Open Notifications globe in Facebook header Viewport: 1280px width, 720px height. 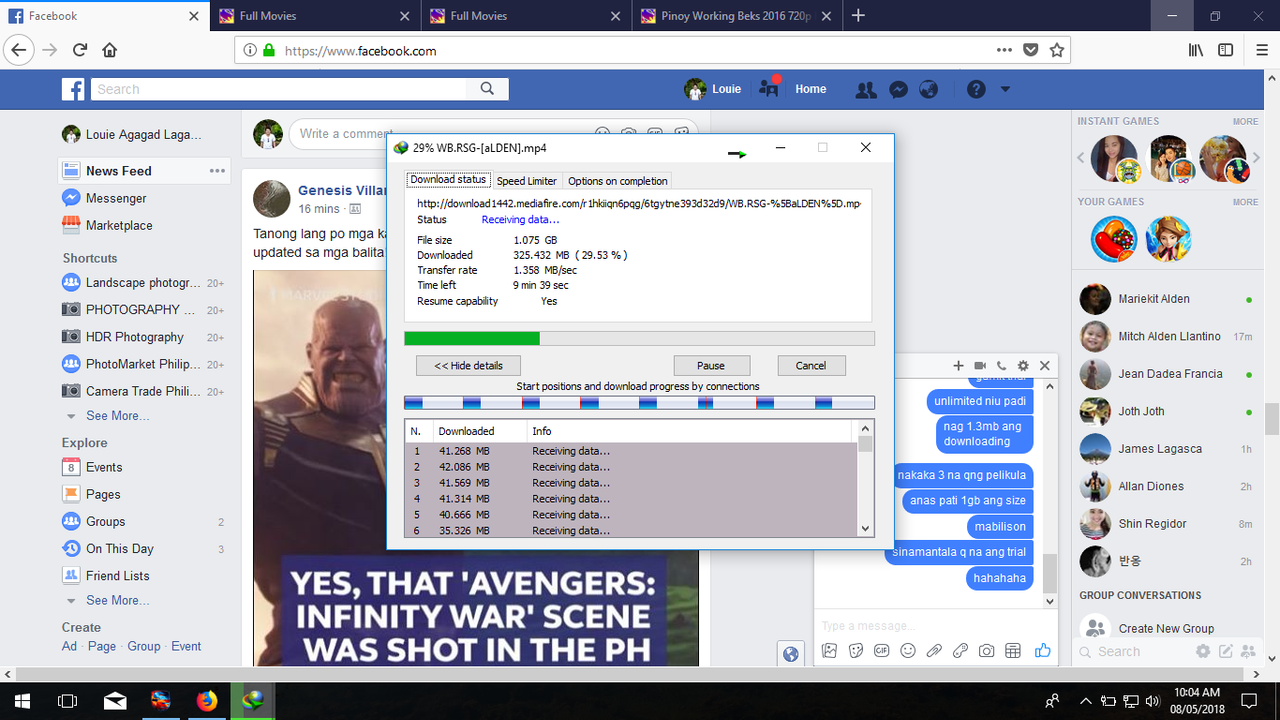coord(929,89)
